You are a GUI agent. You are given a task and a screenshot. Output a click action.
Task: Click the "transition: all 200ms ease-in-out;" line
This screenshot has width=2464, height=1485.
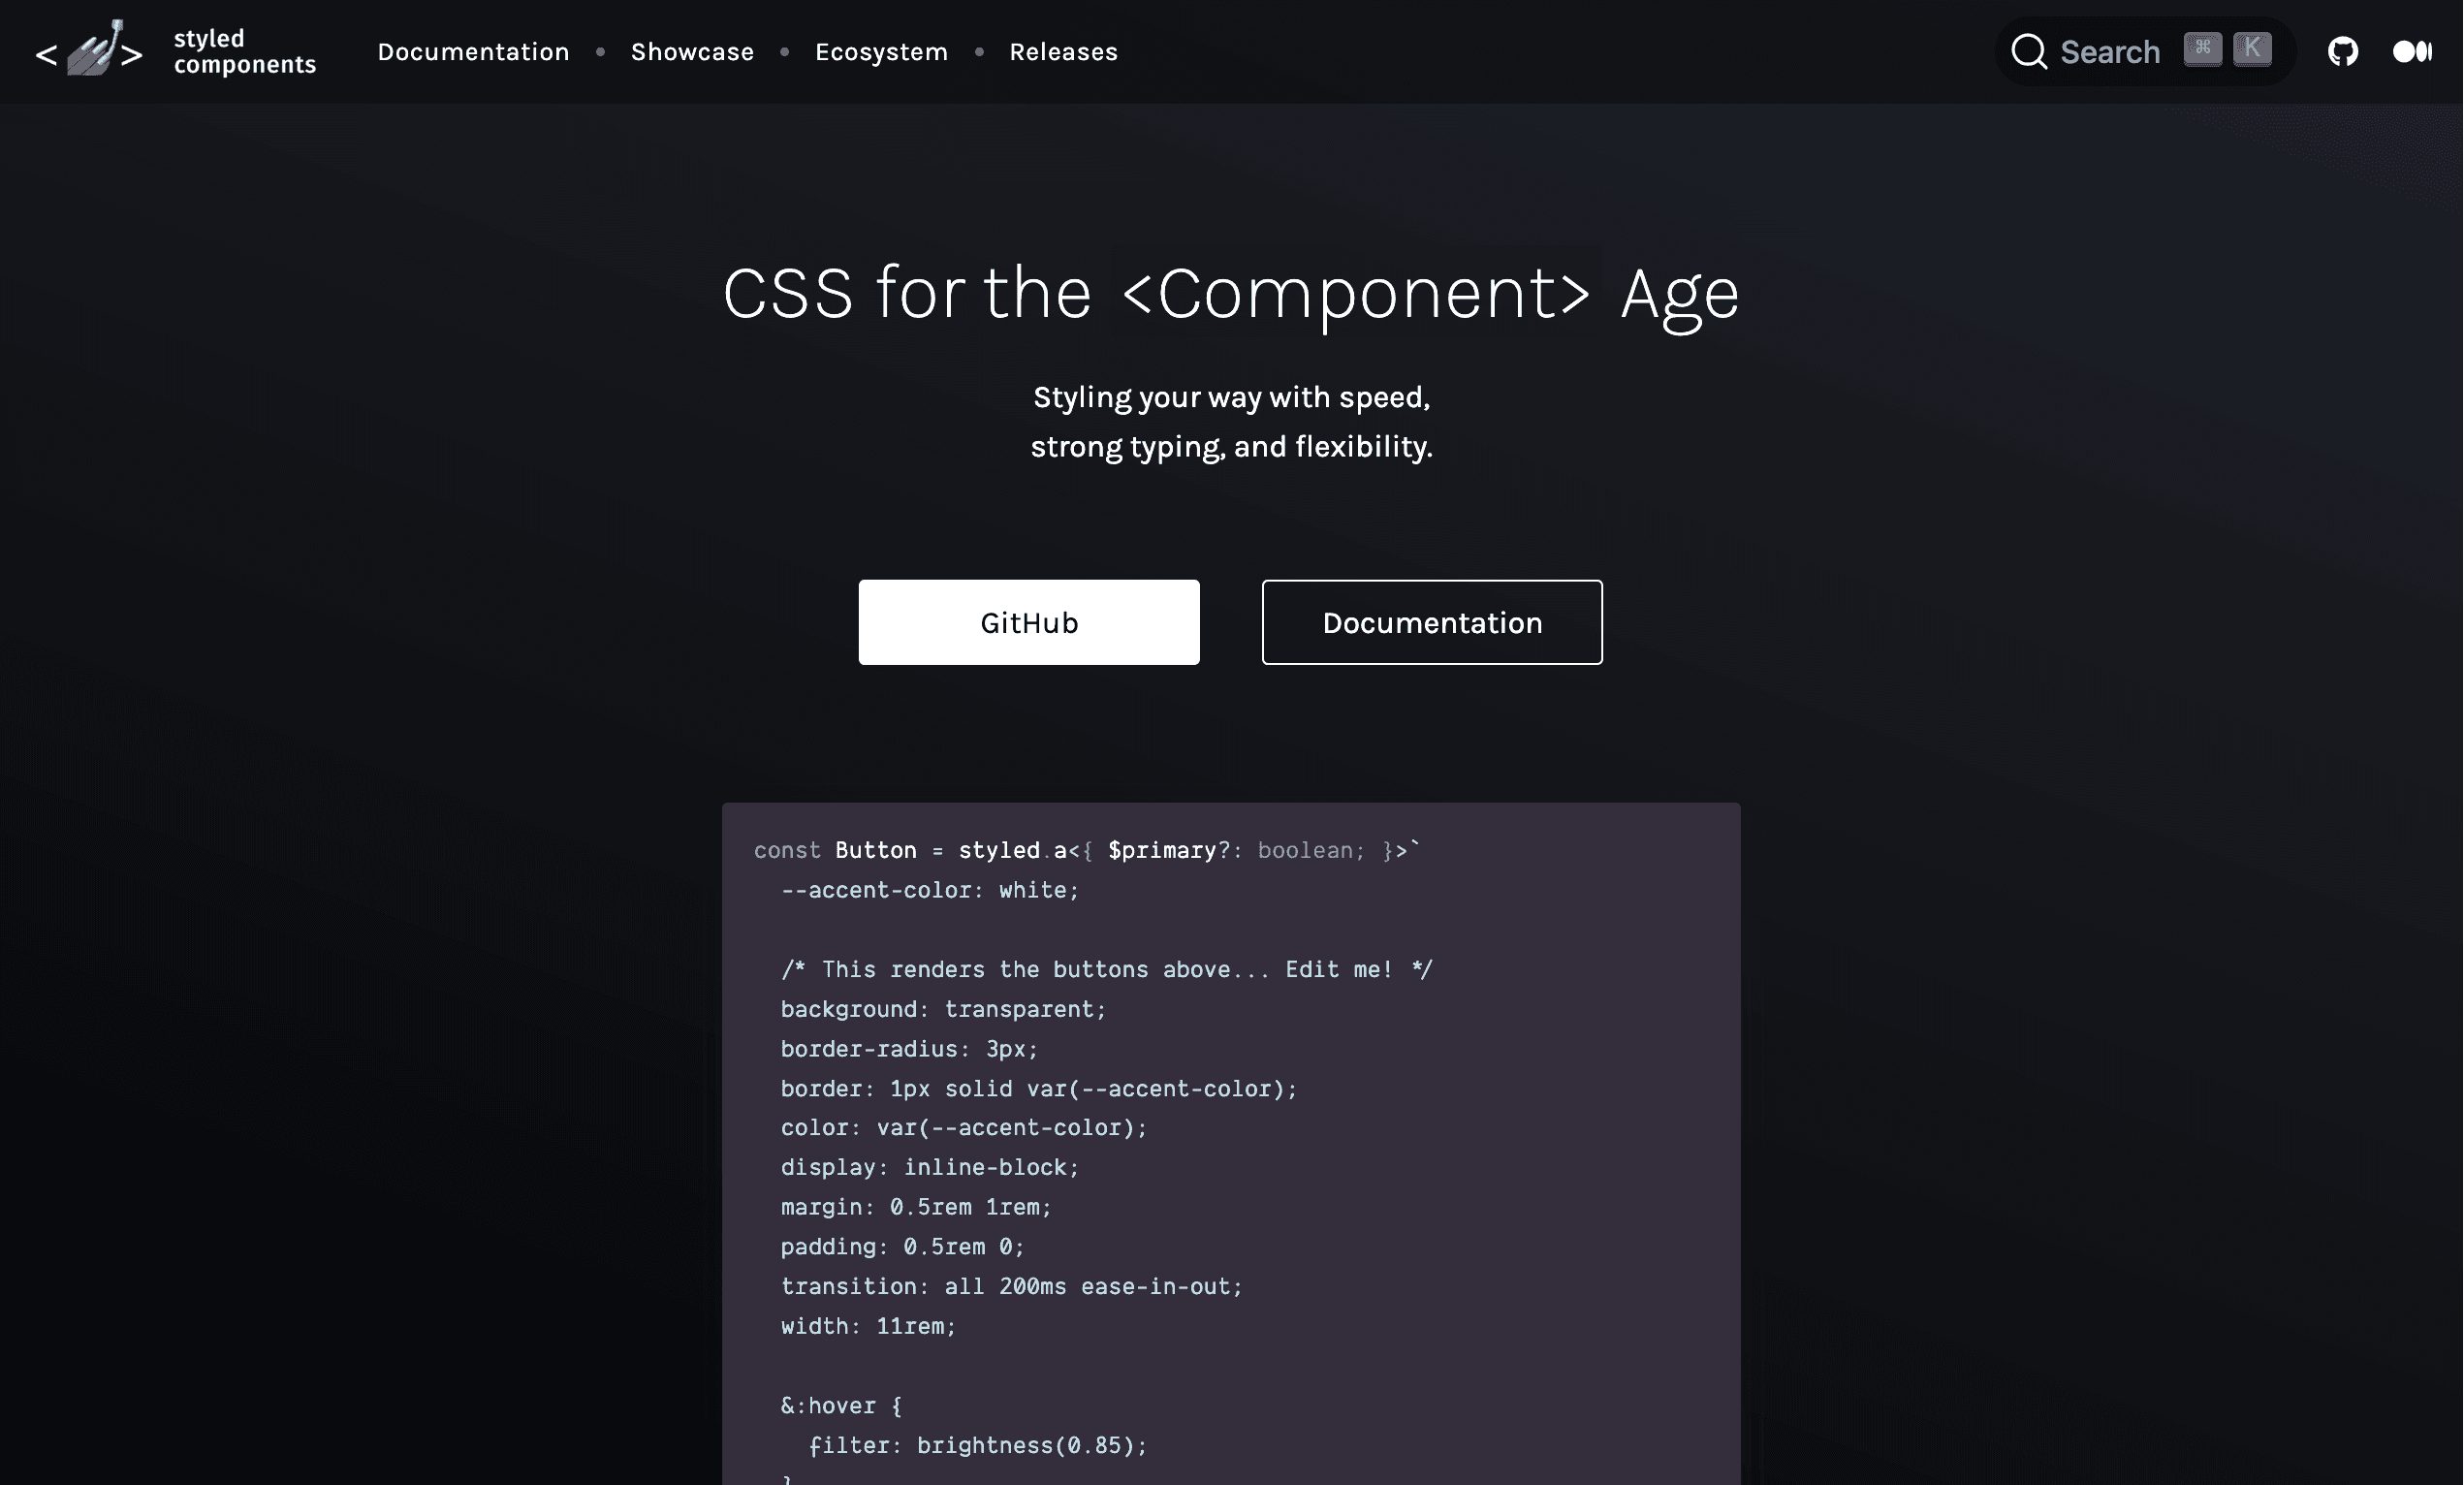[1011, 1286]
